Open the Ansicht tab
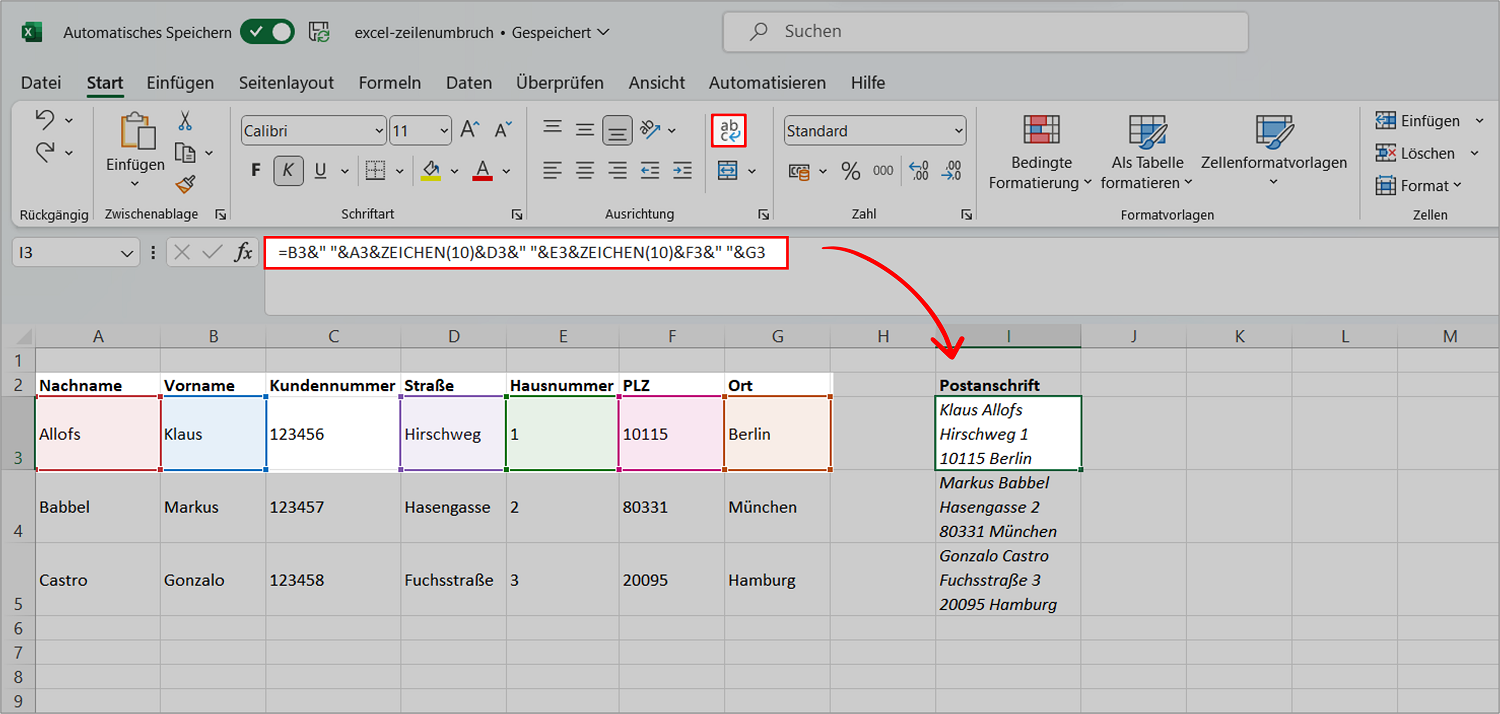1500x714 pixels. (x=657, y=83)
